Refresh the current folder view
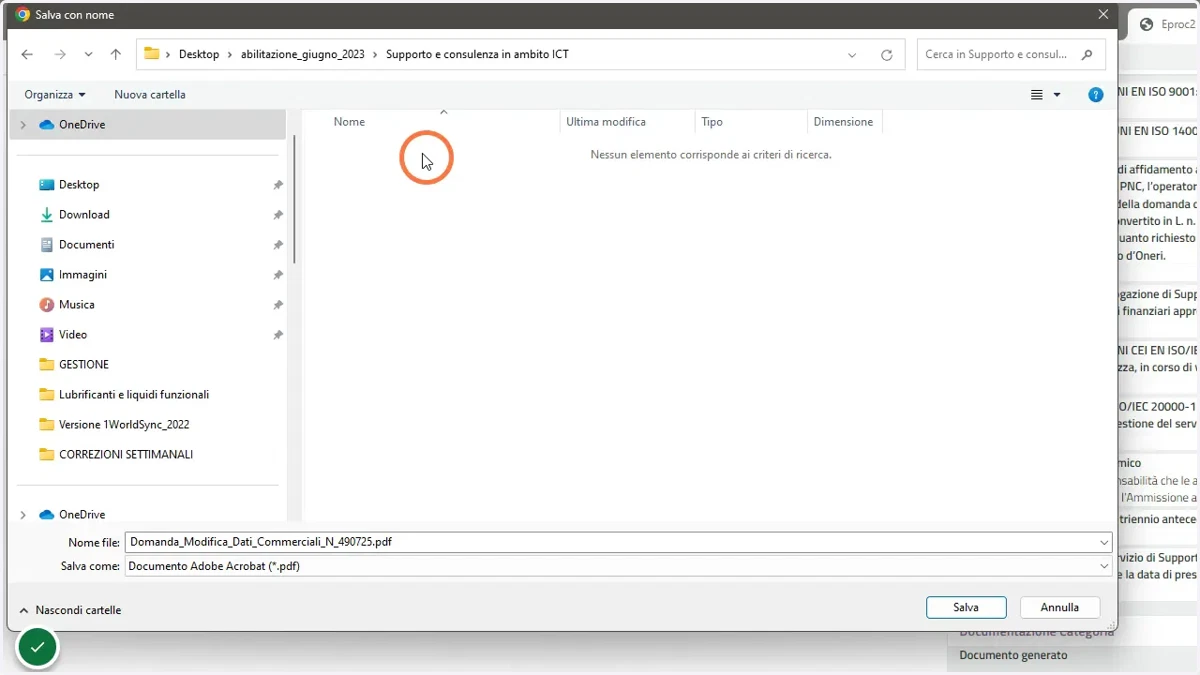1200x675 pixels. tap(886, 55)
